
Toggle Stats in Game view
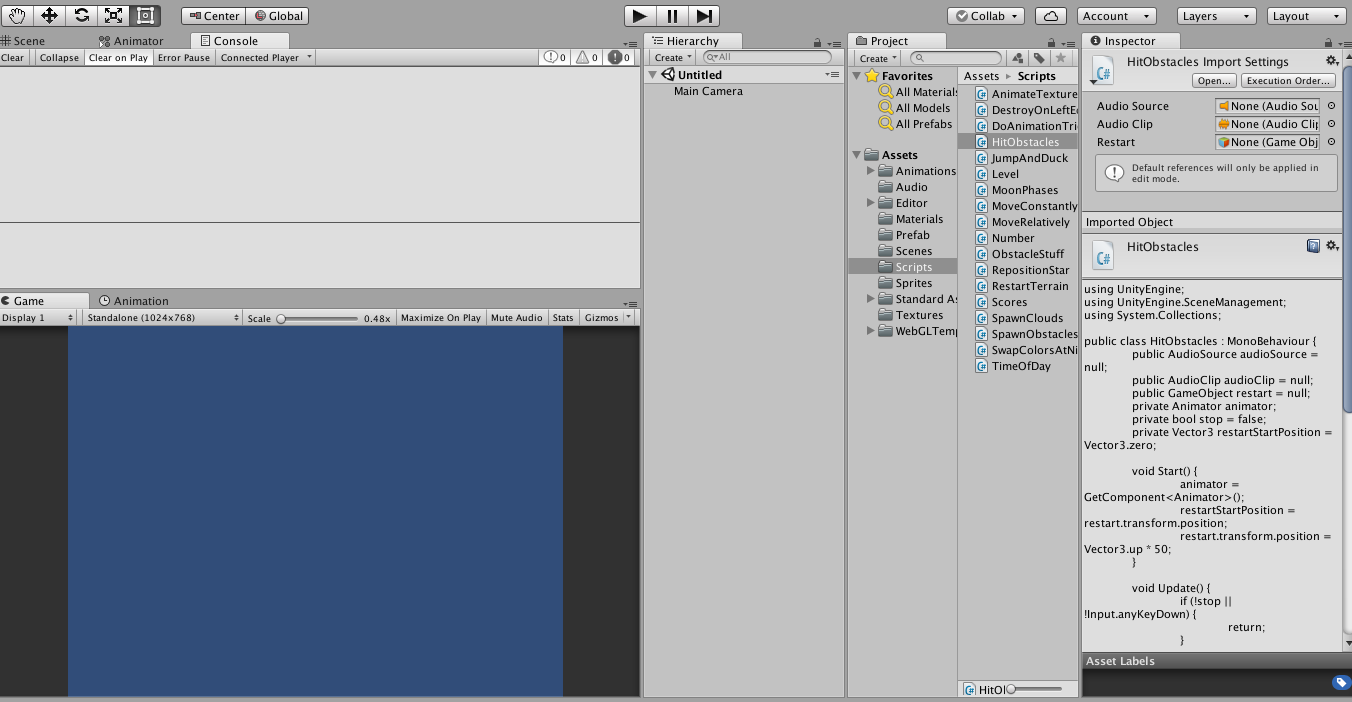563,317
